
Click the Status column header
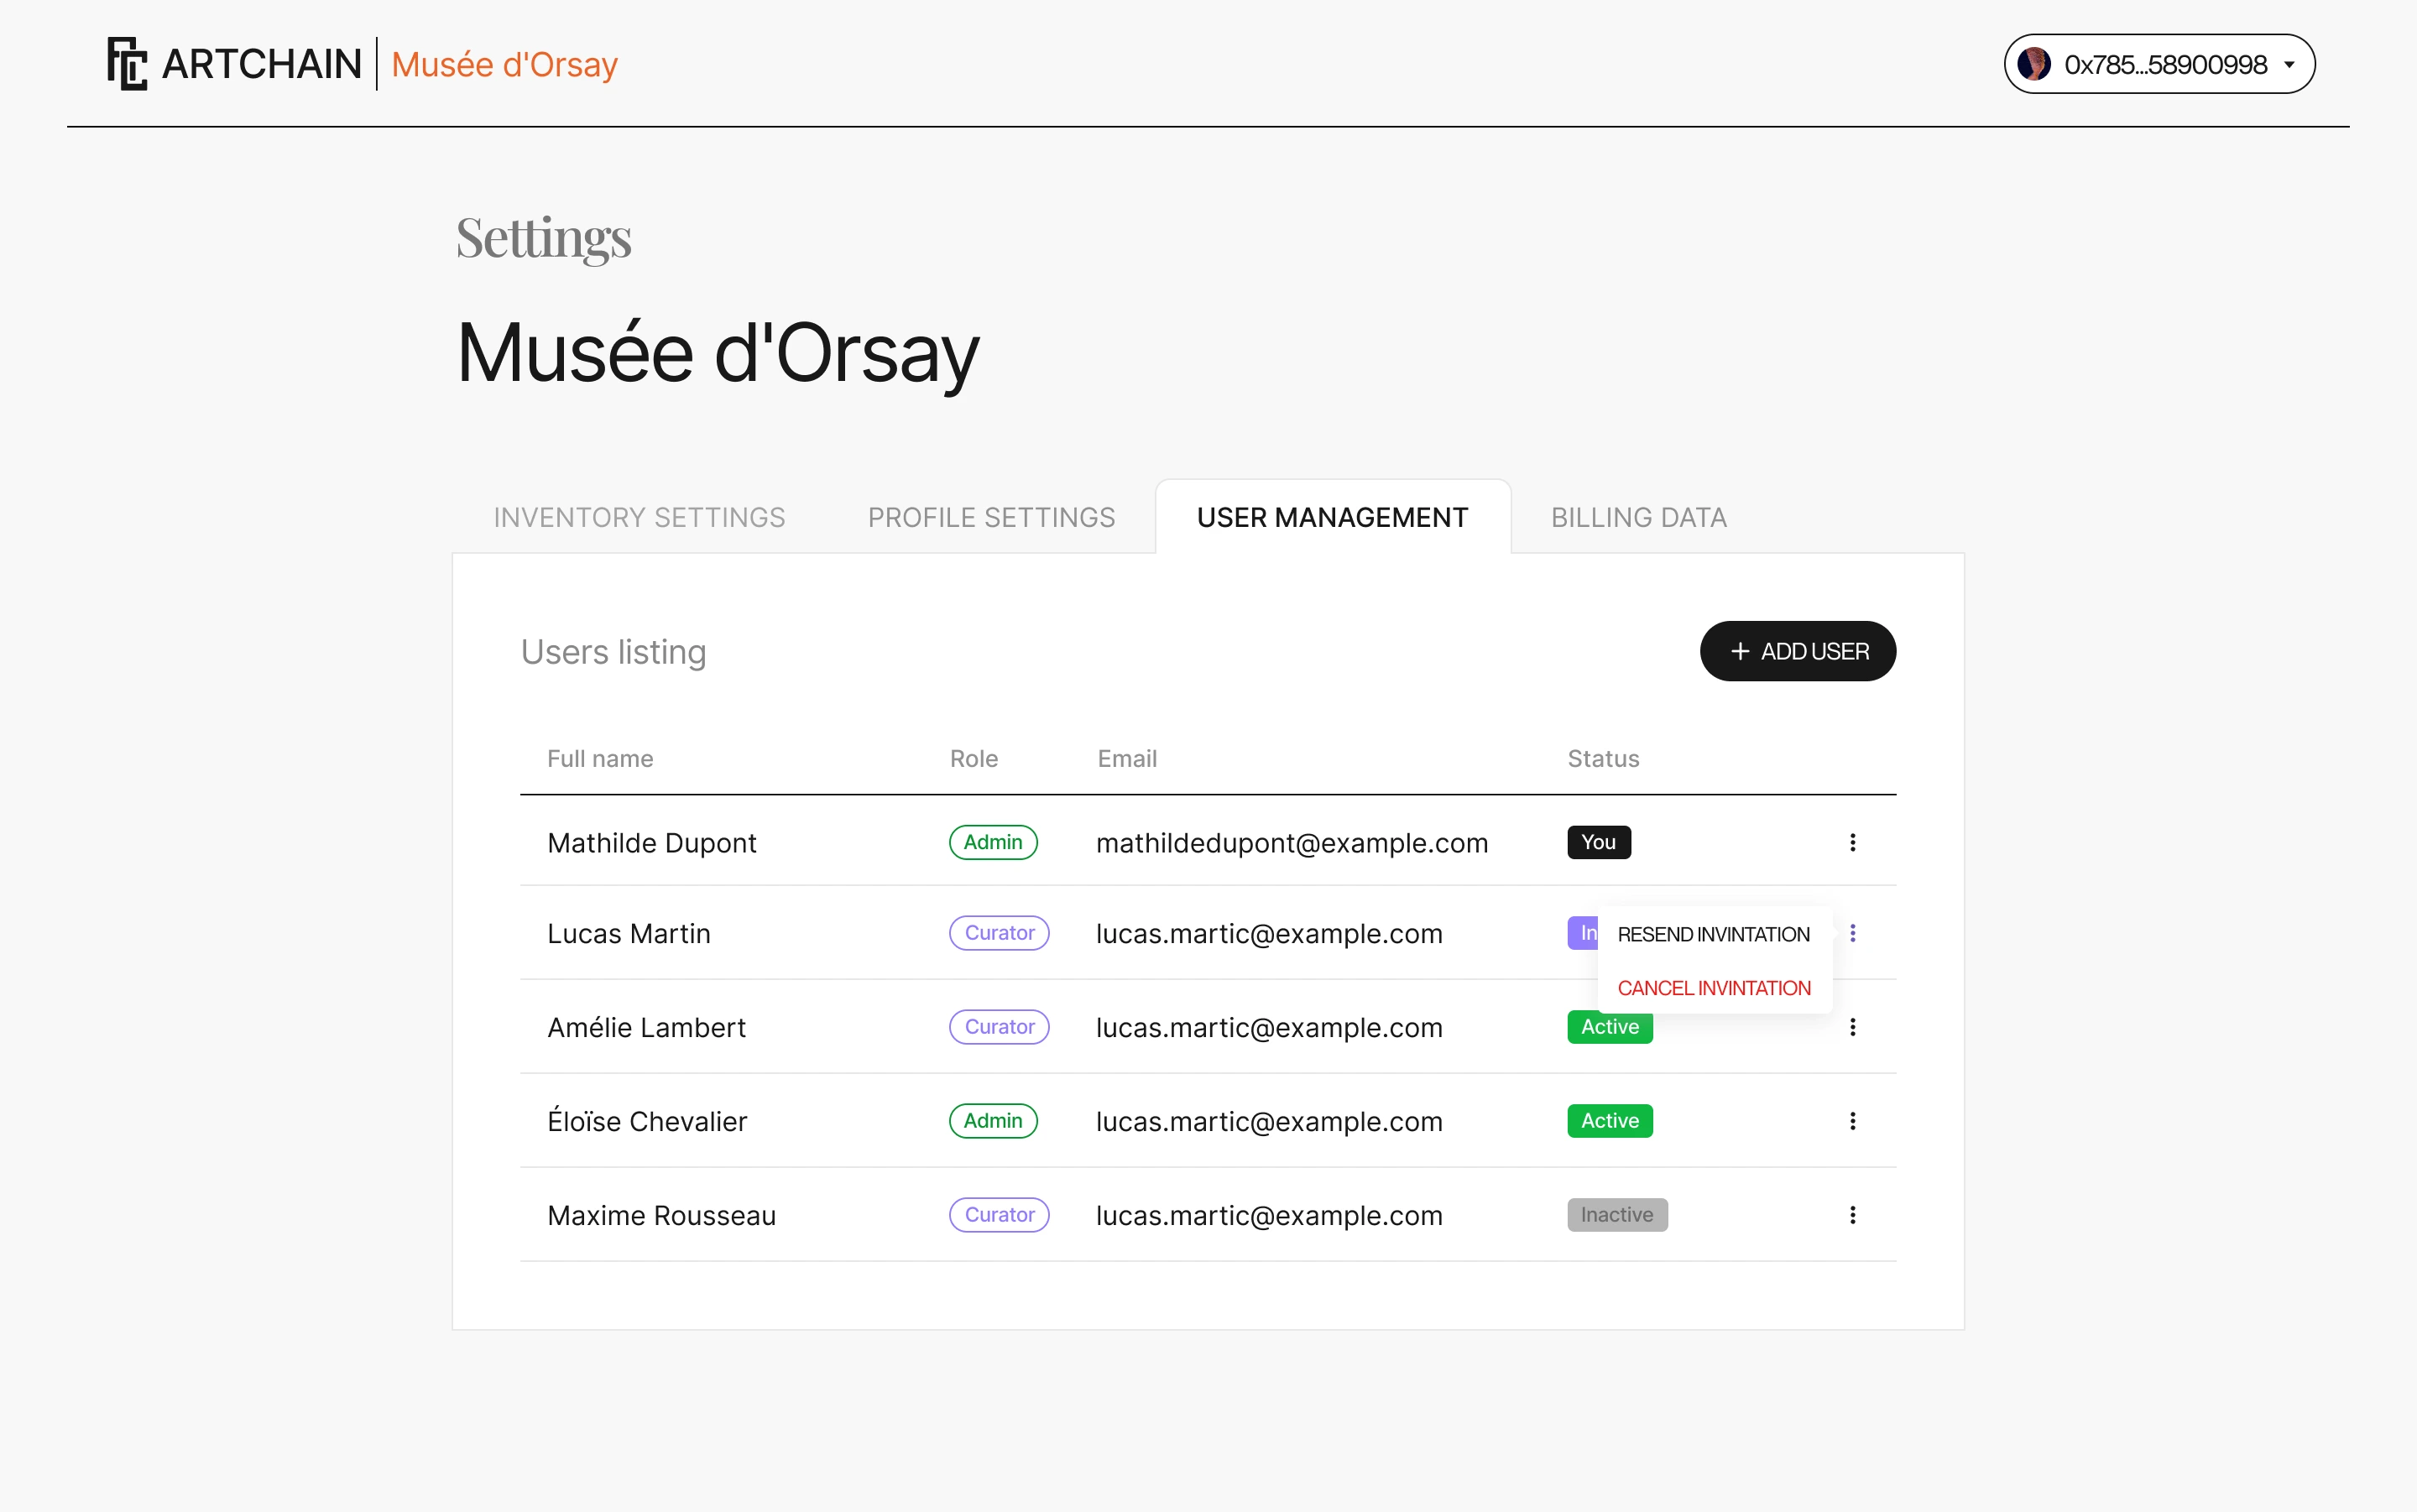pos(1602,758)
